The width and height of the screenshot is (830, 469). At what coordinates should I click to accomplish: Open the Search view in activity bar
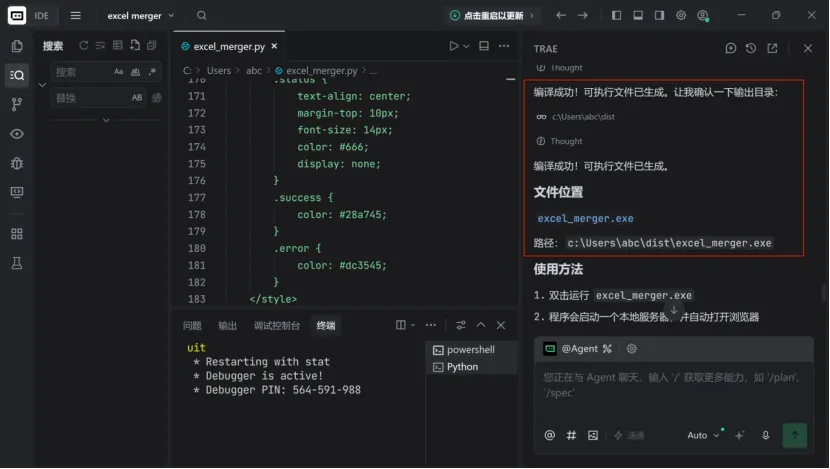(17, 75)
